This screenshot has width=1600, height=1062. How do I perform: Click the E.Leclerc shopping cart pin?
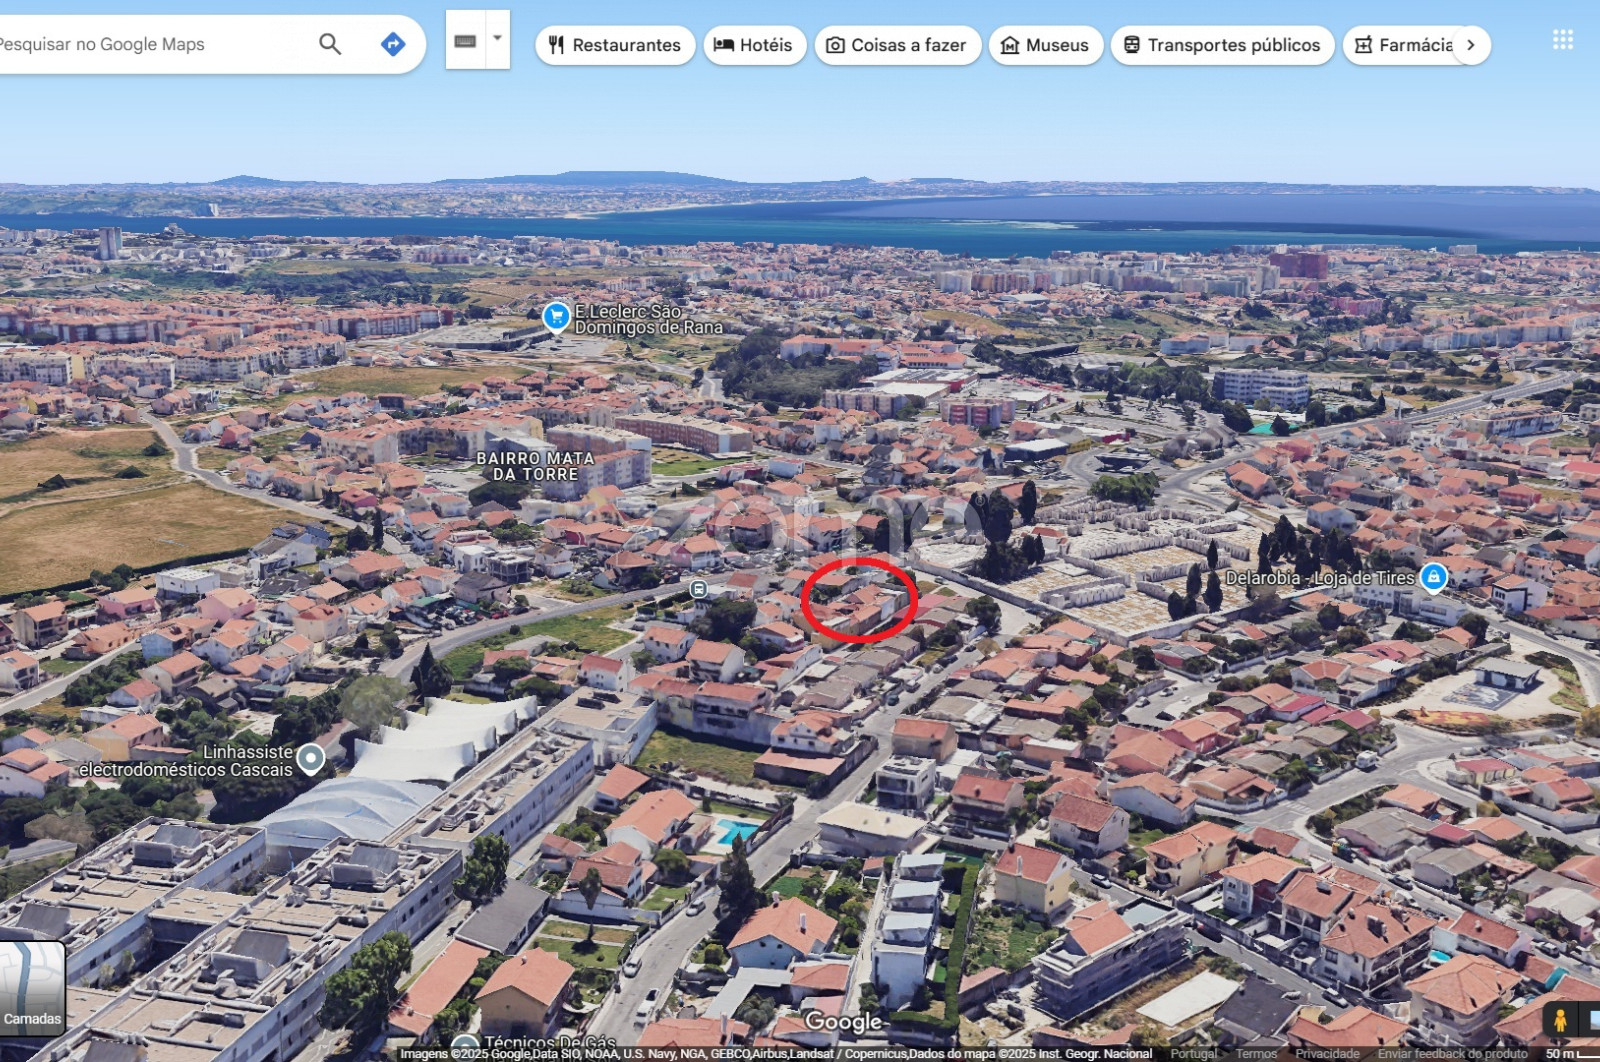tap(556, 317)
